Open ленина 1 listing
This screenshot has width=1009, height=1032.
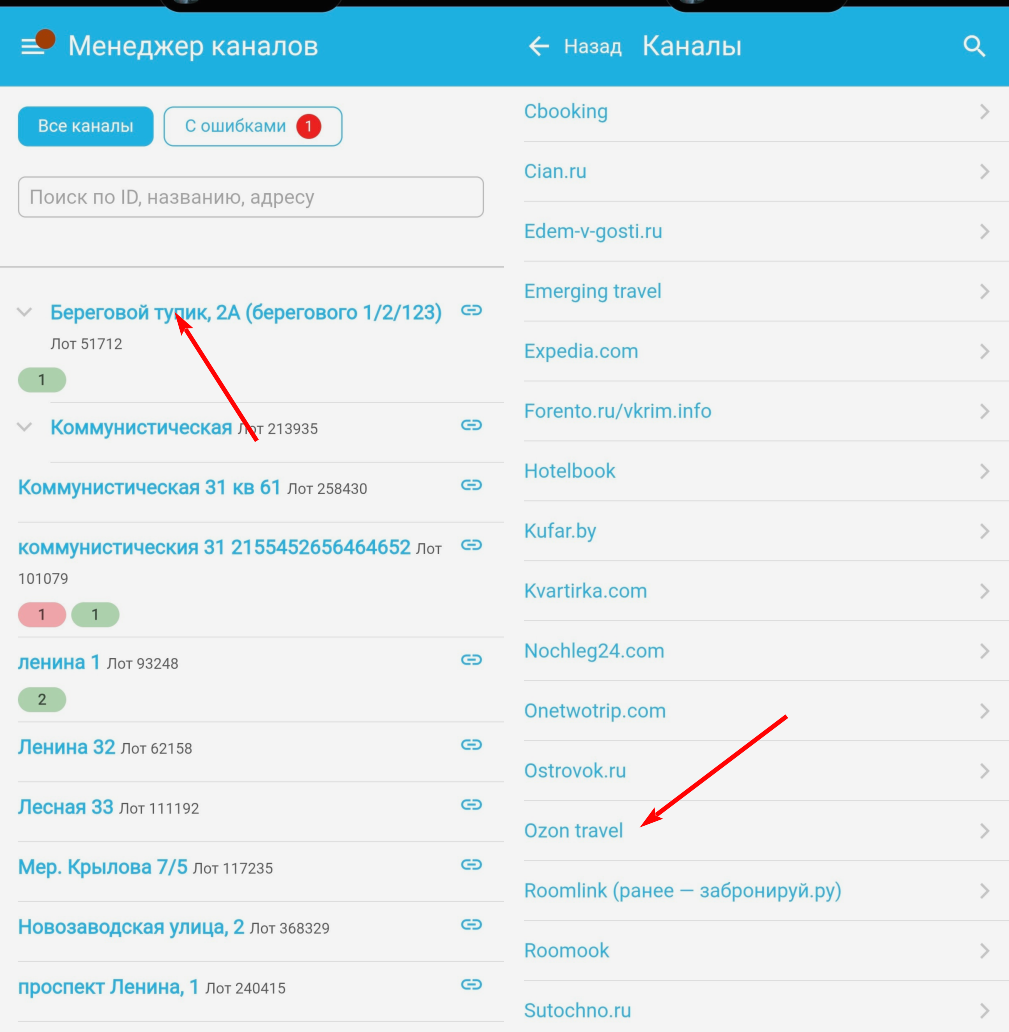click(x=59, y=661)
